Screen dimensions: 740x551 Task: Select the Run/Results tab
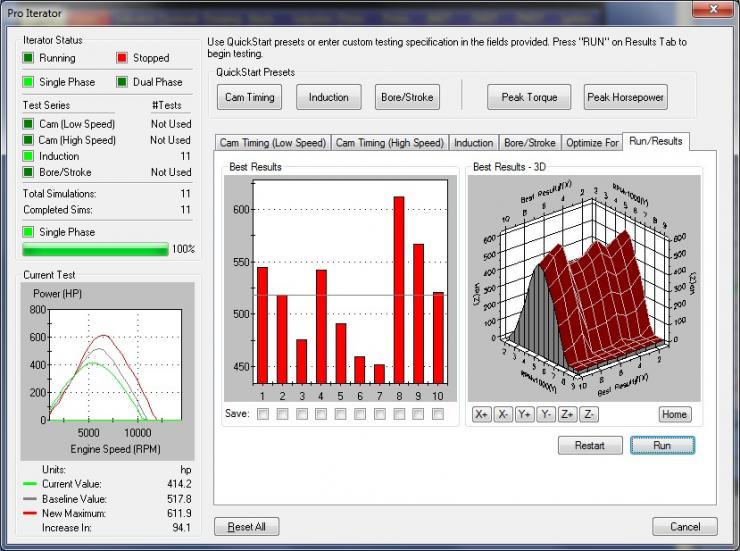656,141
